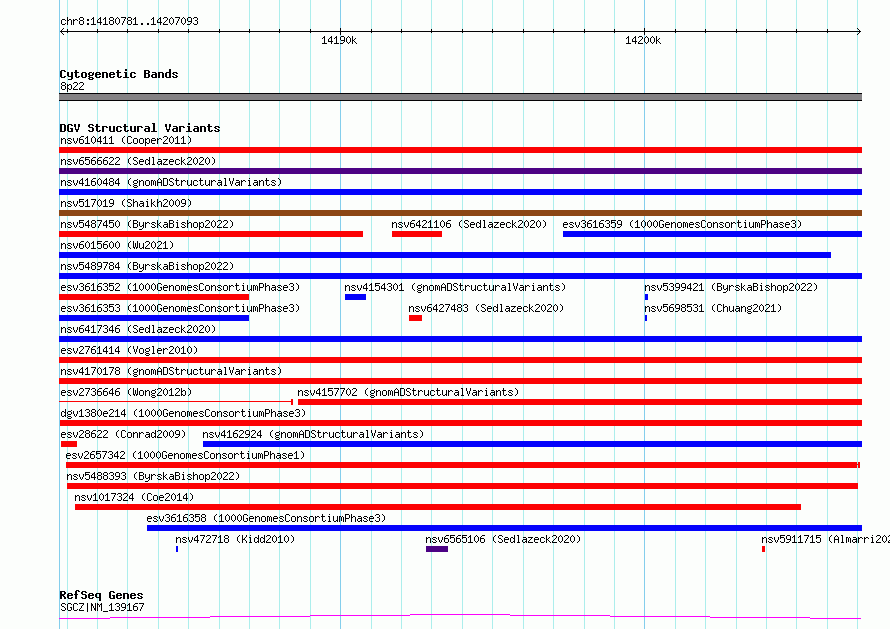890x629 pixels.
Task: Click nsv6427483 (Sedlazeck2020) label
Action: [x=486, y=308]
